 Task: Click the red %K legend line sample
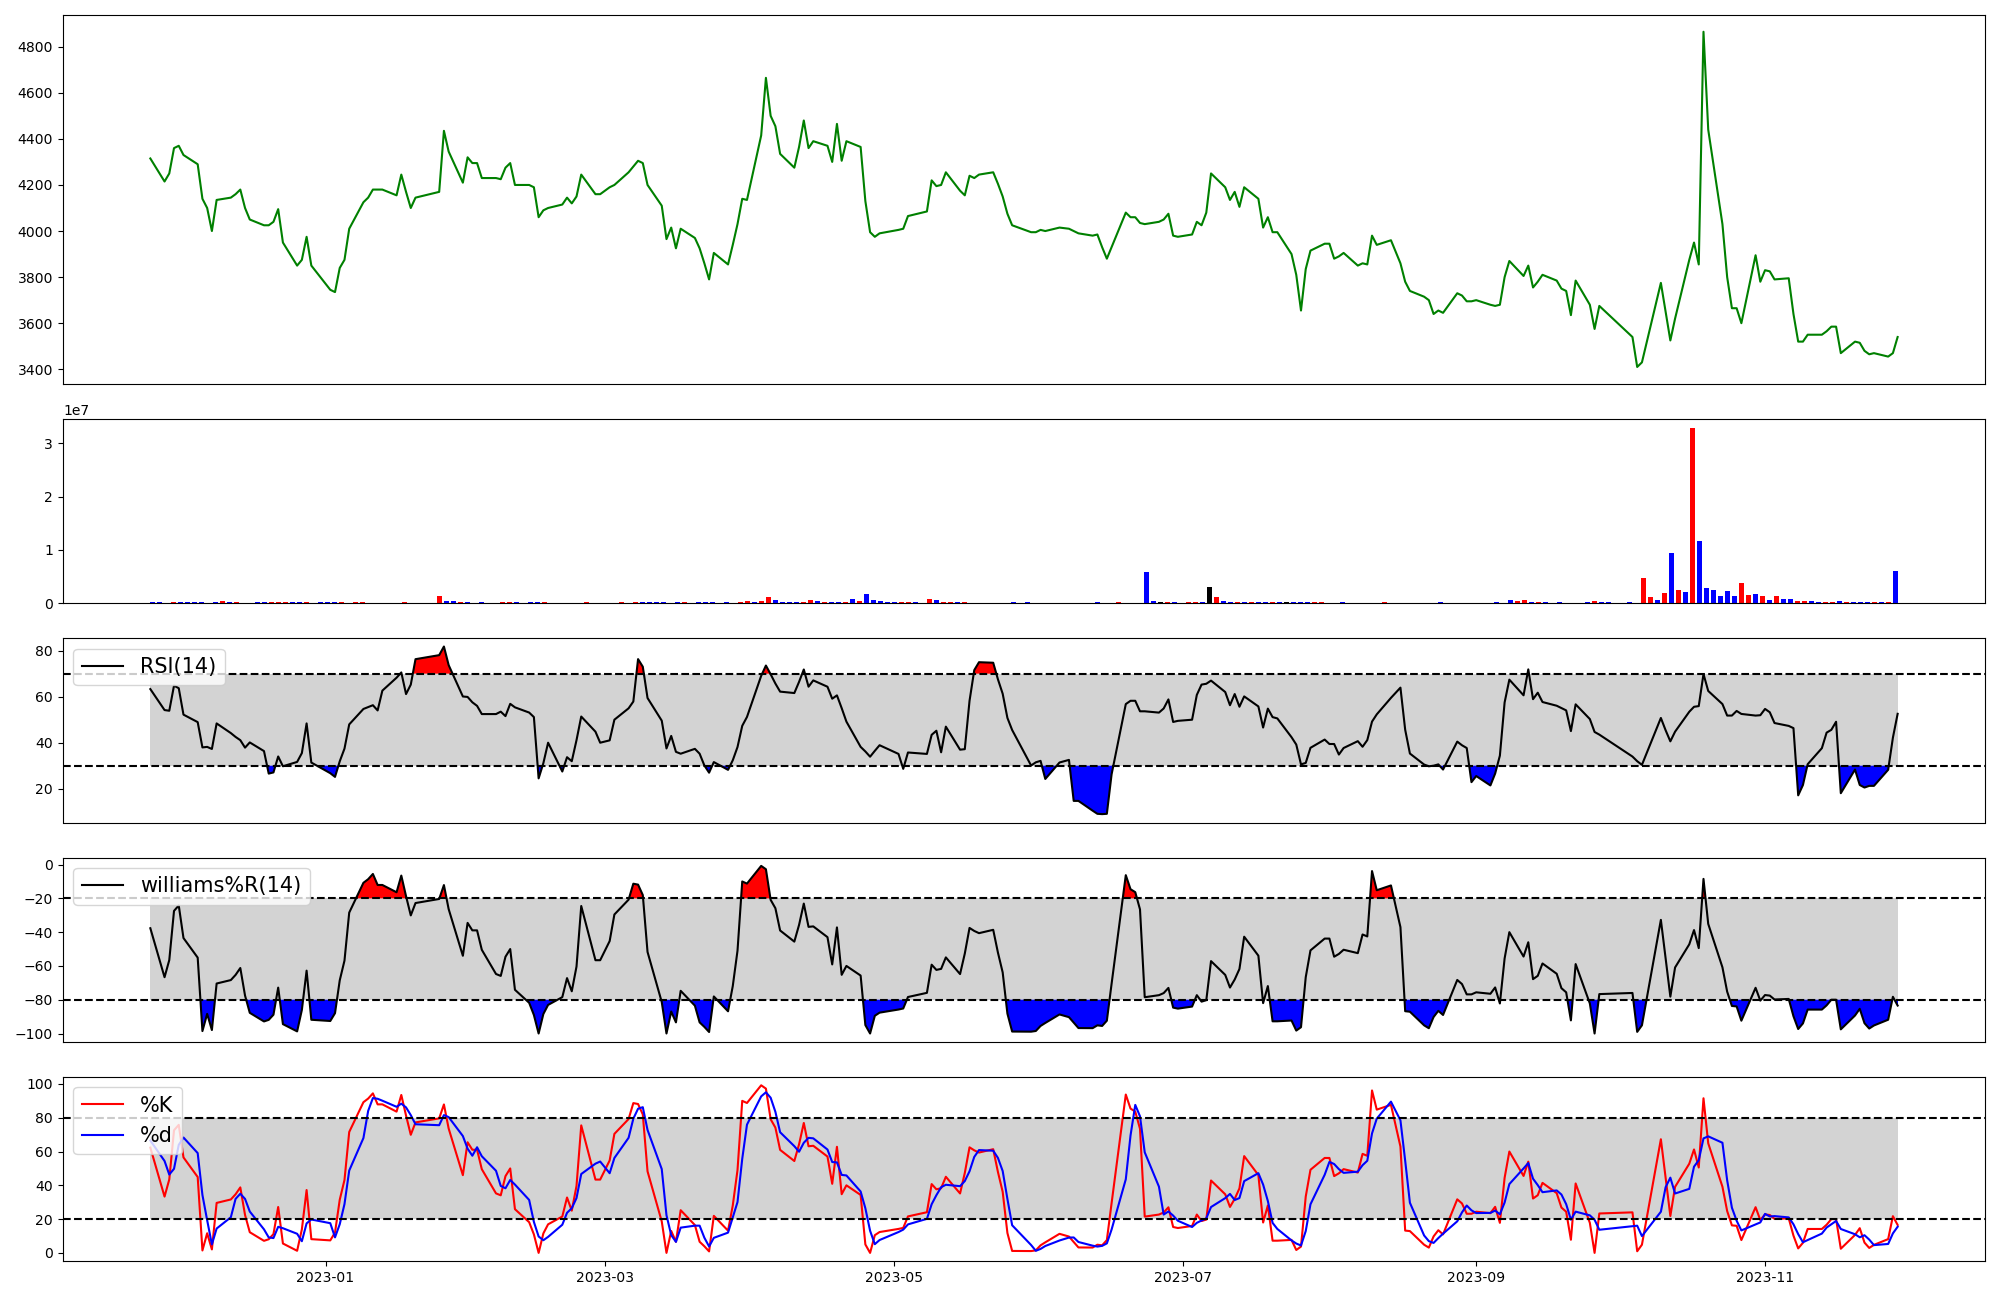103,1105
